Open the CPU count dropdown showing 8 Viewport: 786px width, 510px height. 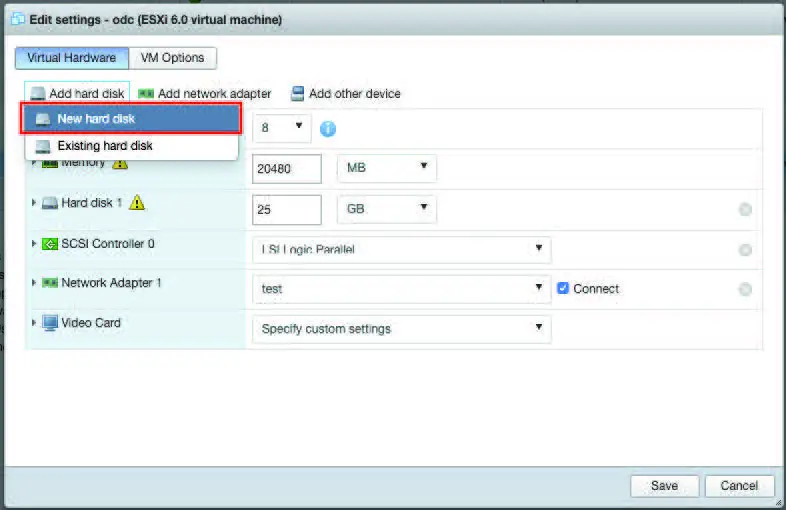(282, 128)
